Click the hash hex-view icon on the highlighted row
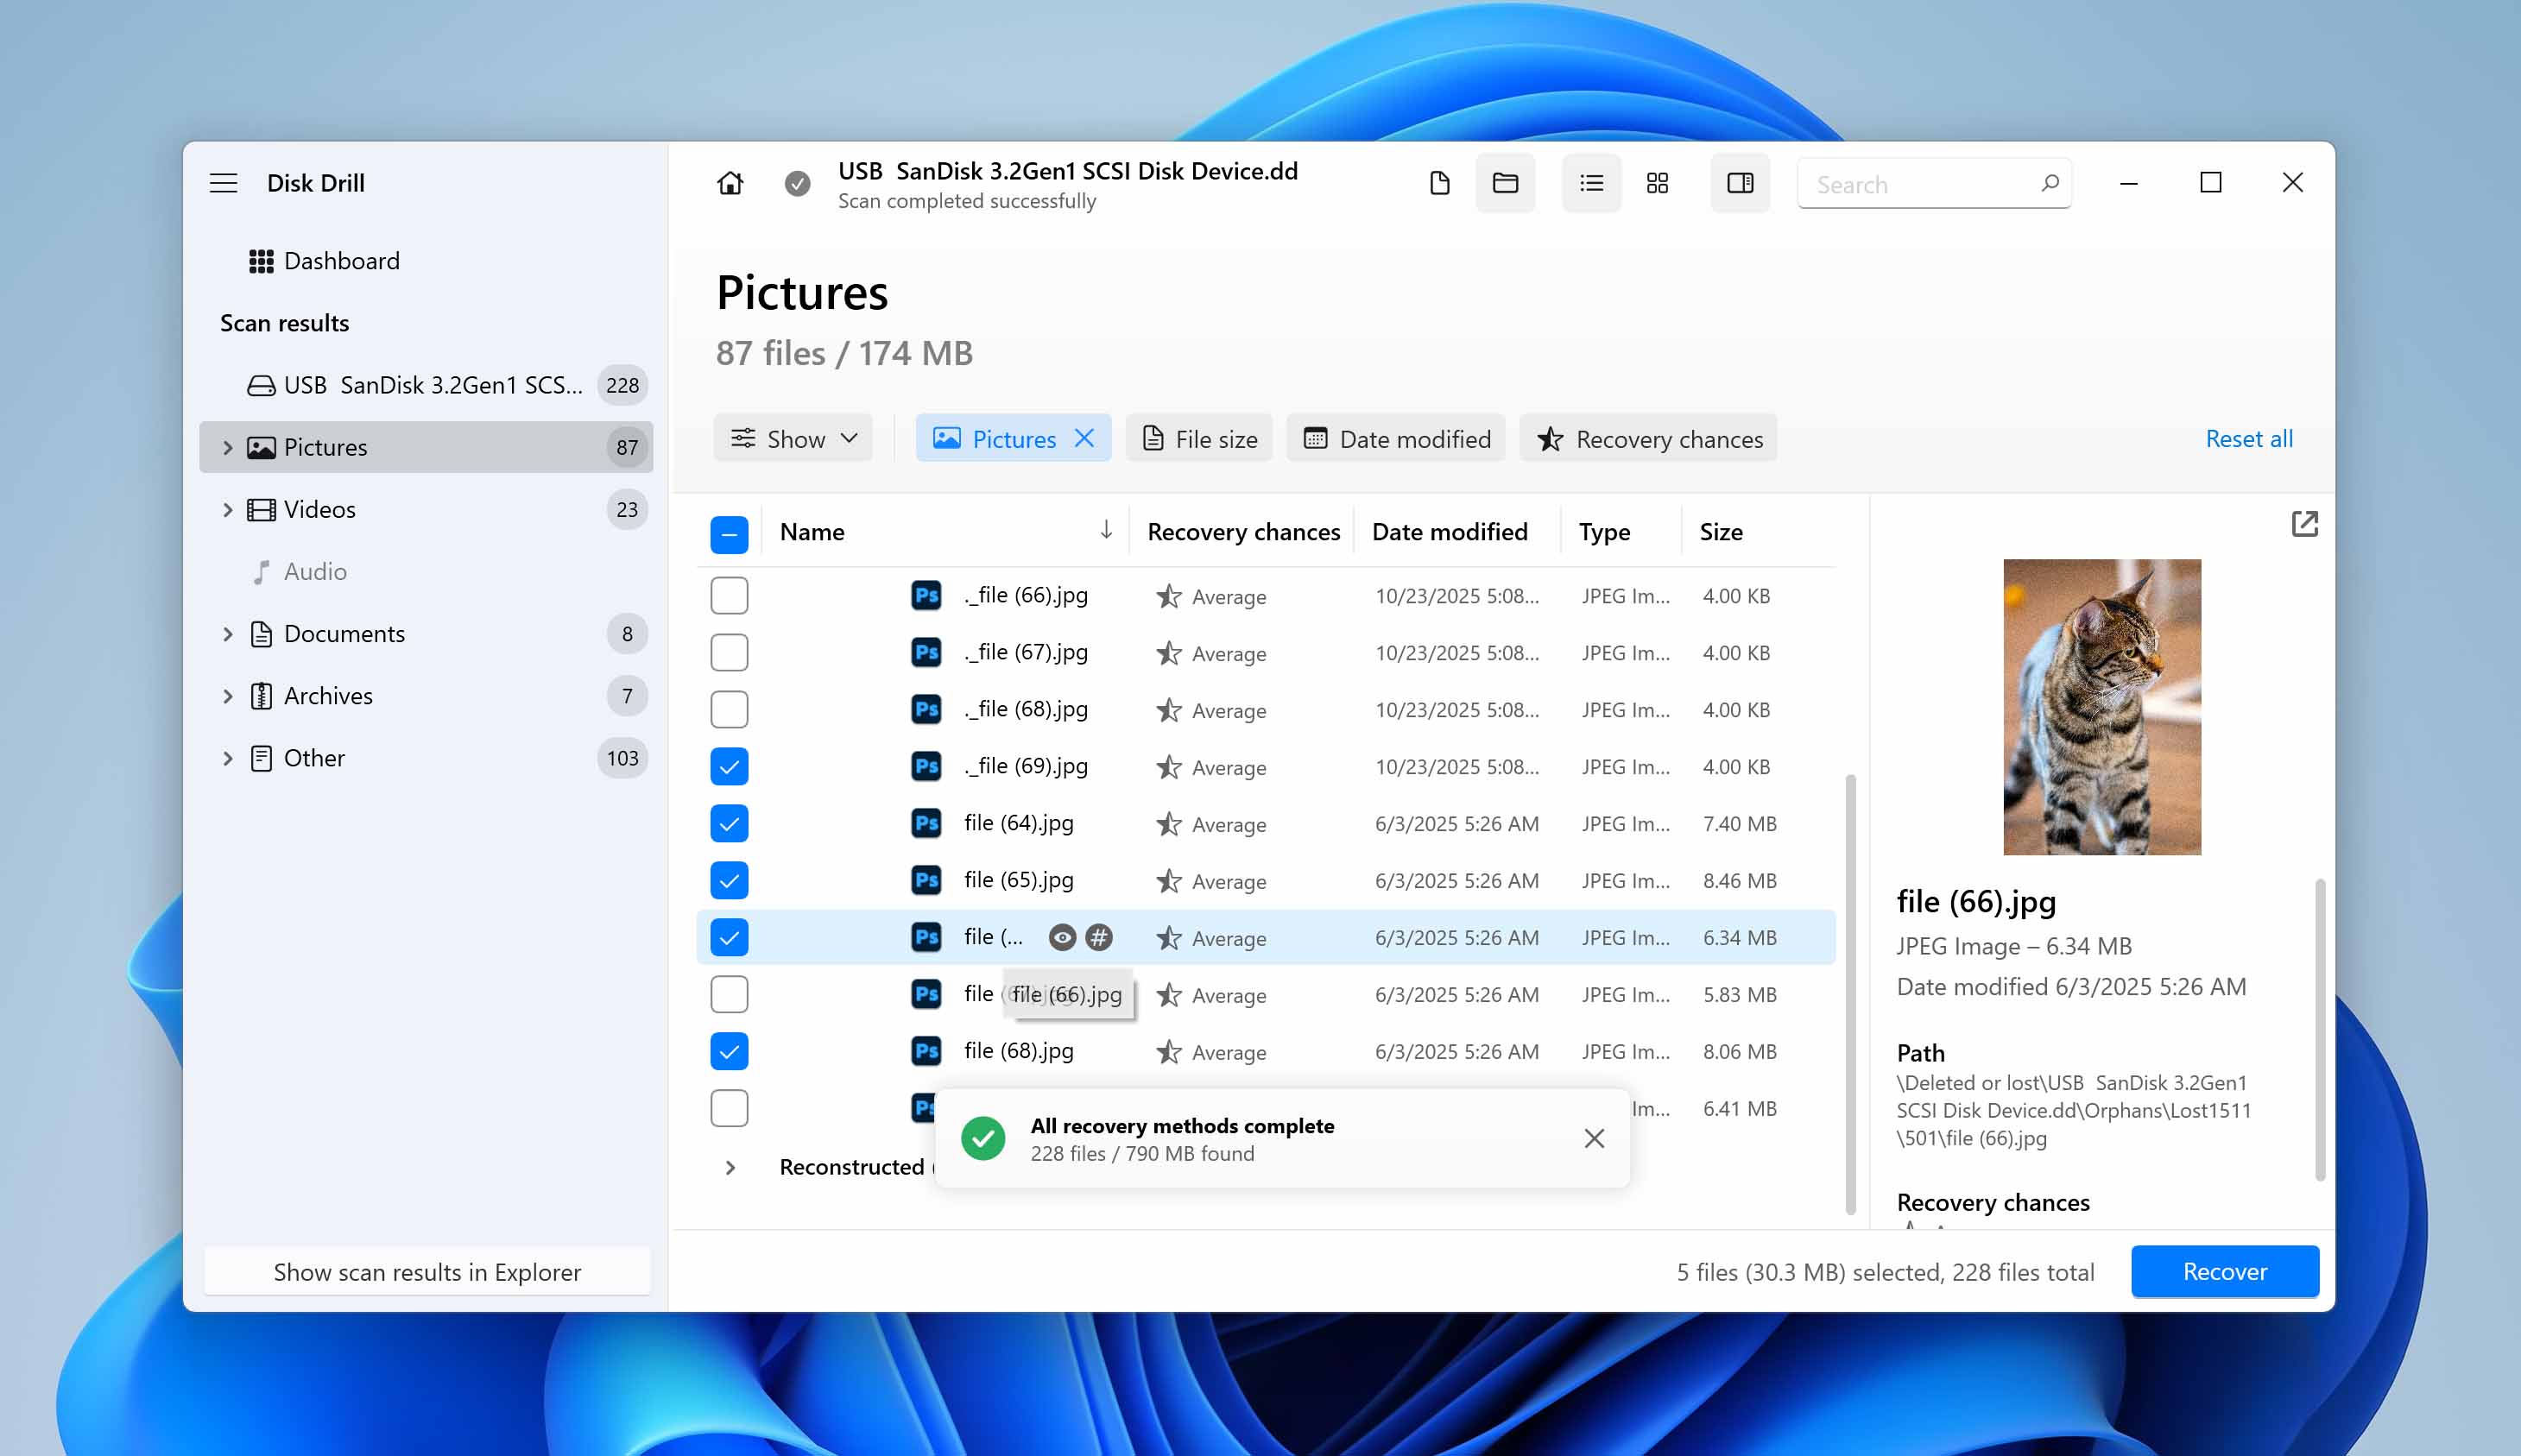Viewport: 2521px width, 1456px height. coord(1098,937)
